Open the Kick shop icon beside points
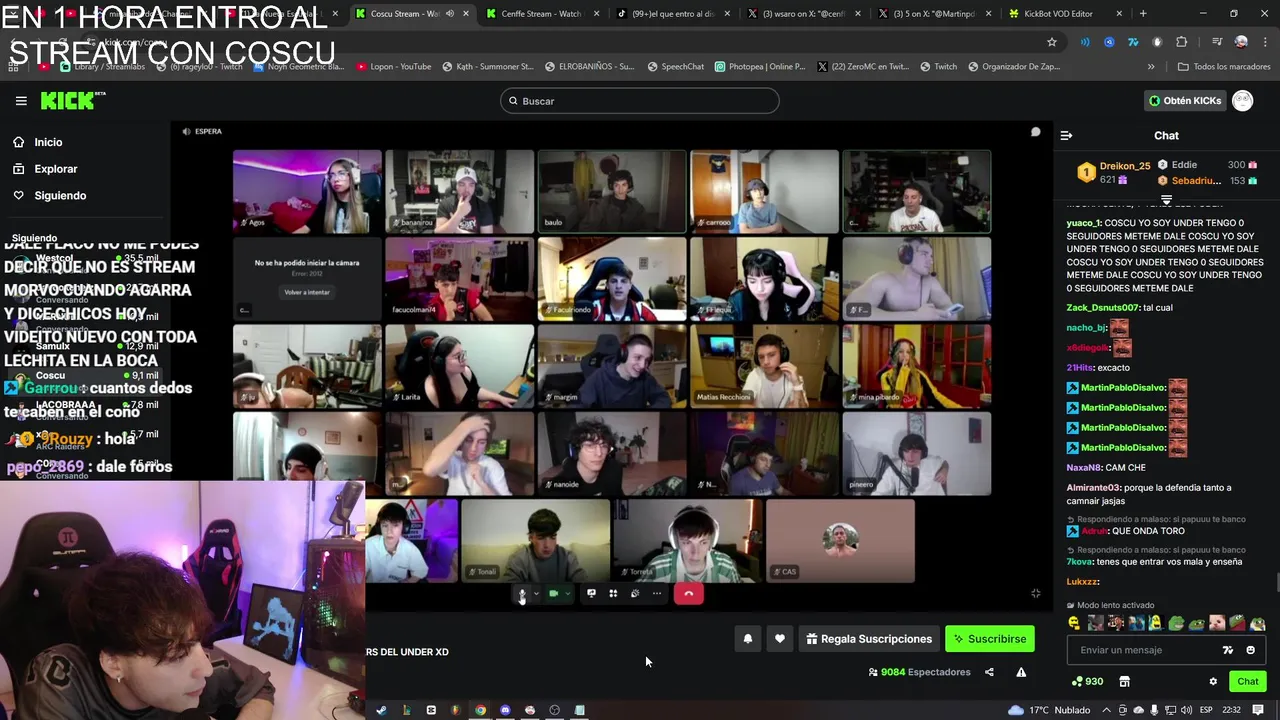This screenshot has height=720, width=1280. click(x=1124, y=682)
